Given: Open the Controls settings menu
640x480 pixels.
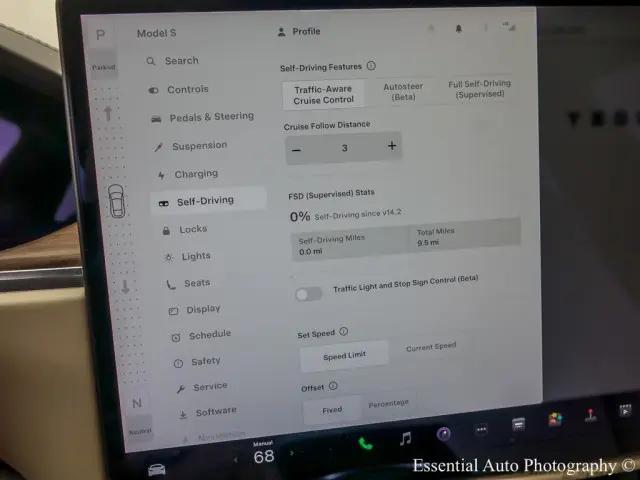Looking at the screenshot, I should click(178, 89).
